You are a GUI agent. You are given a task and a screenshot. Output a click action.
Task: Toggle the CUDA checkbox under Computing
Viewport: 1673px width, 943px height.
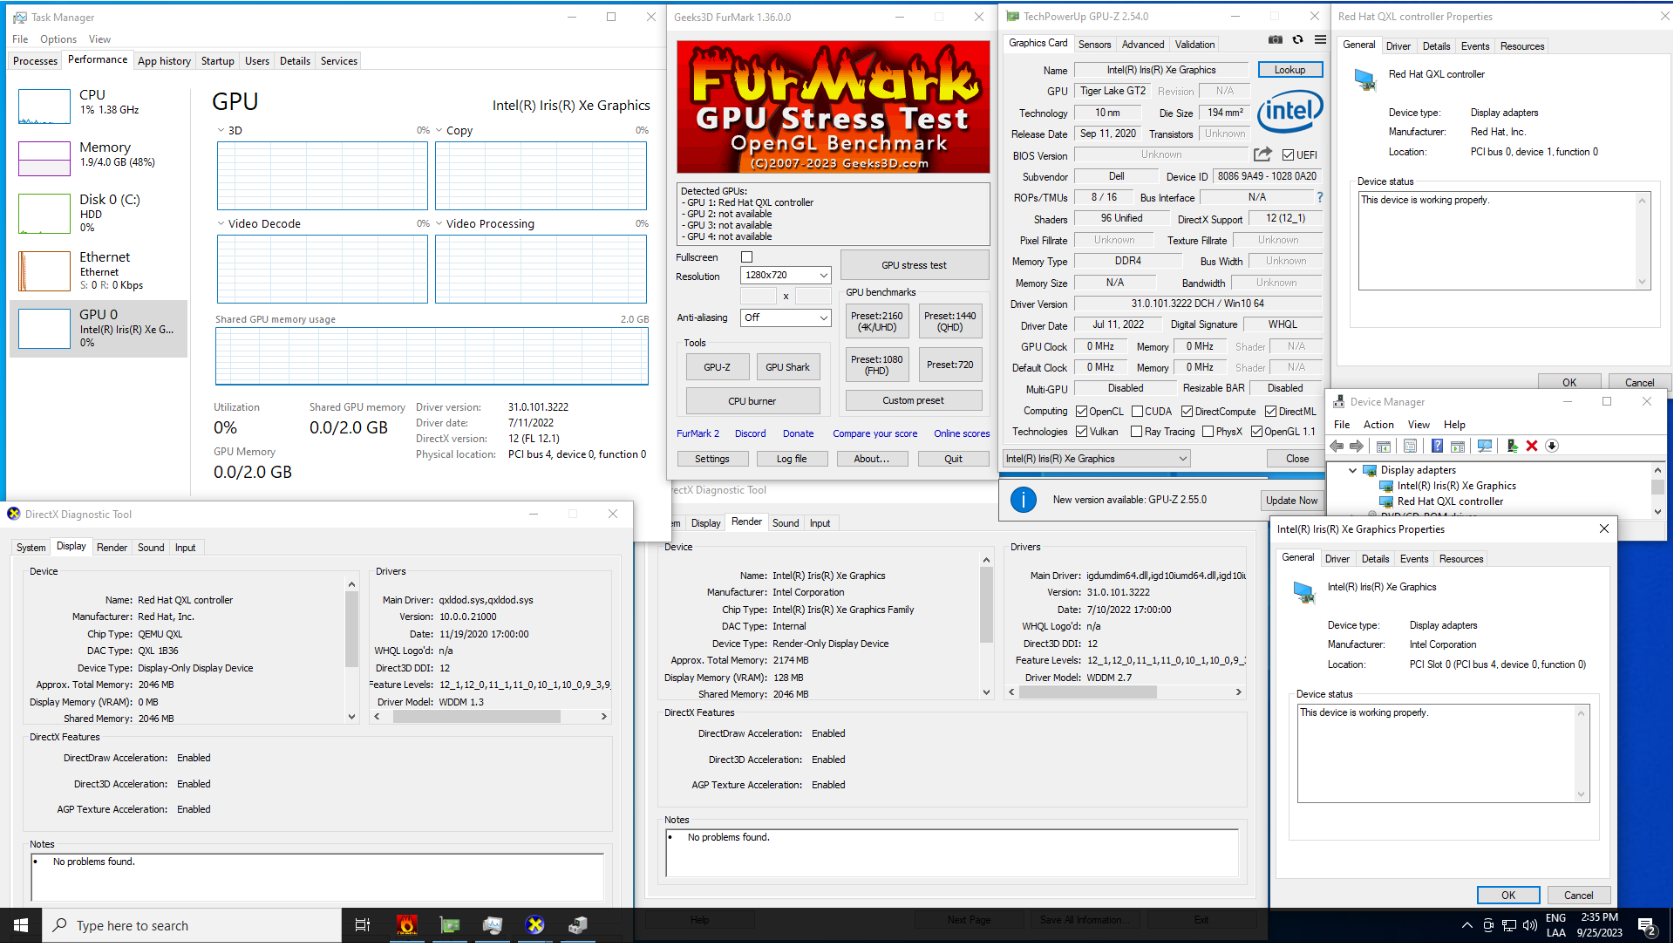click(1136, 411)
